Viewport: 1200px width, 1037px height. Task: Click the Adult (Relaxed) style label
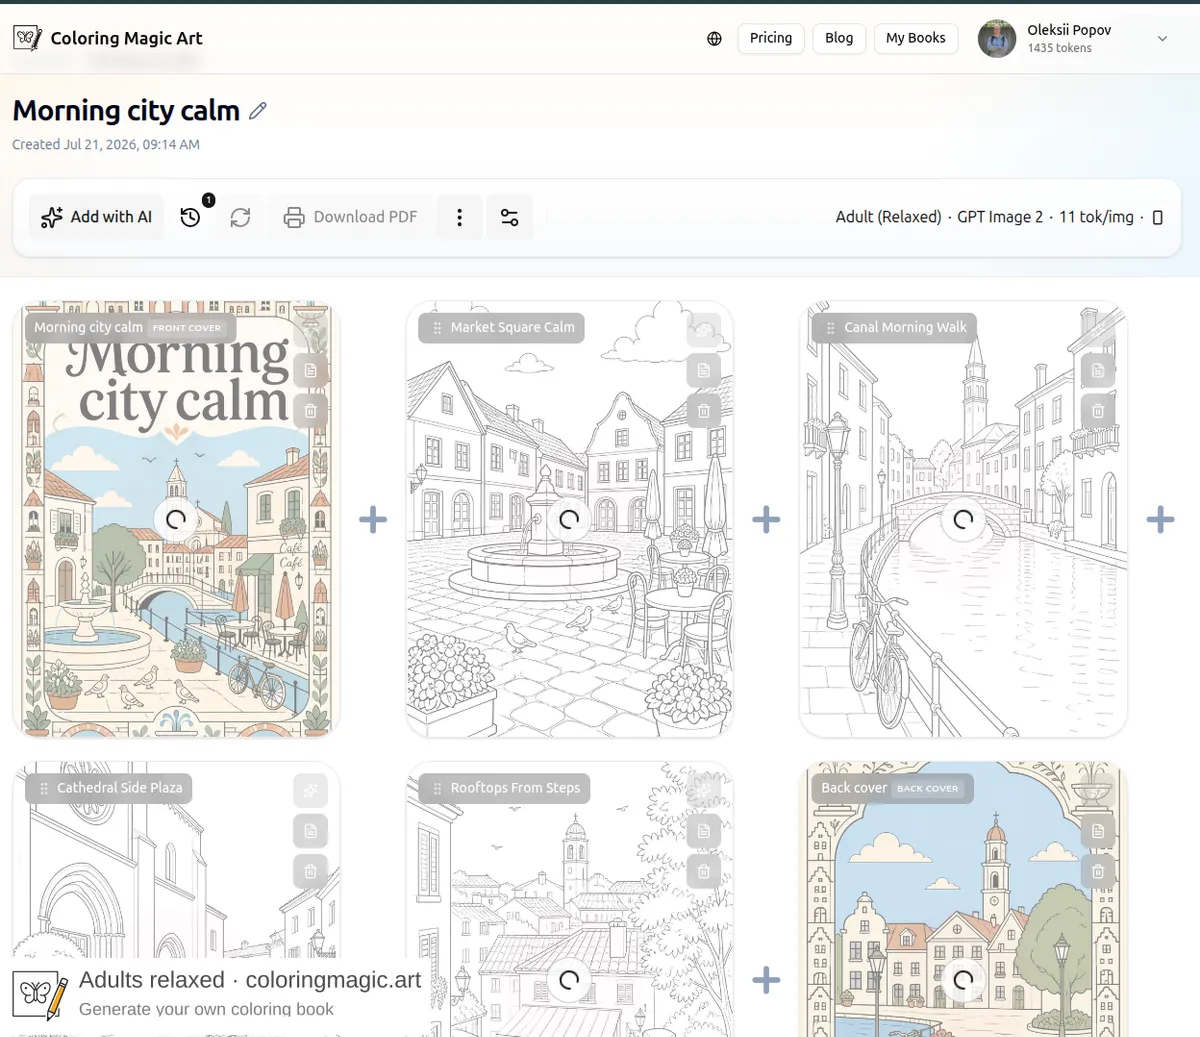click(888, 217)
